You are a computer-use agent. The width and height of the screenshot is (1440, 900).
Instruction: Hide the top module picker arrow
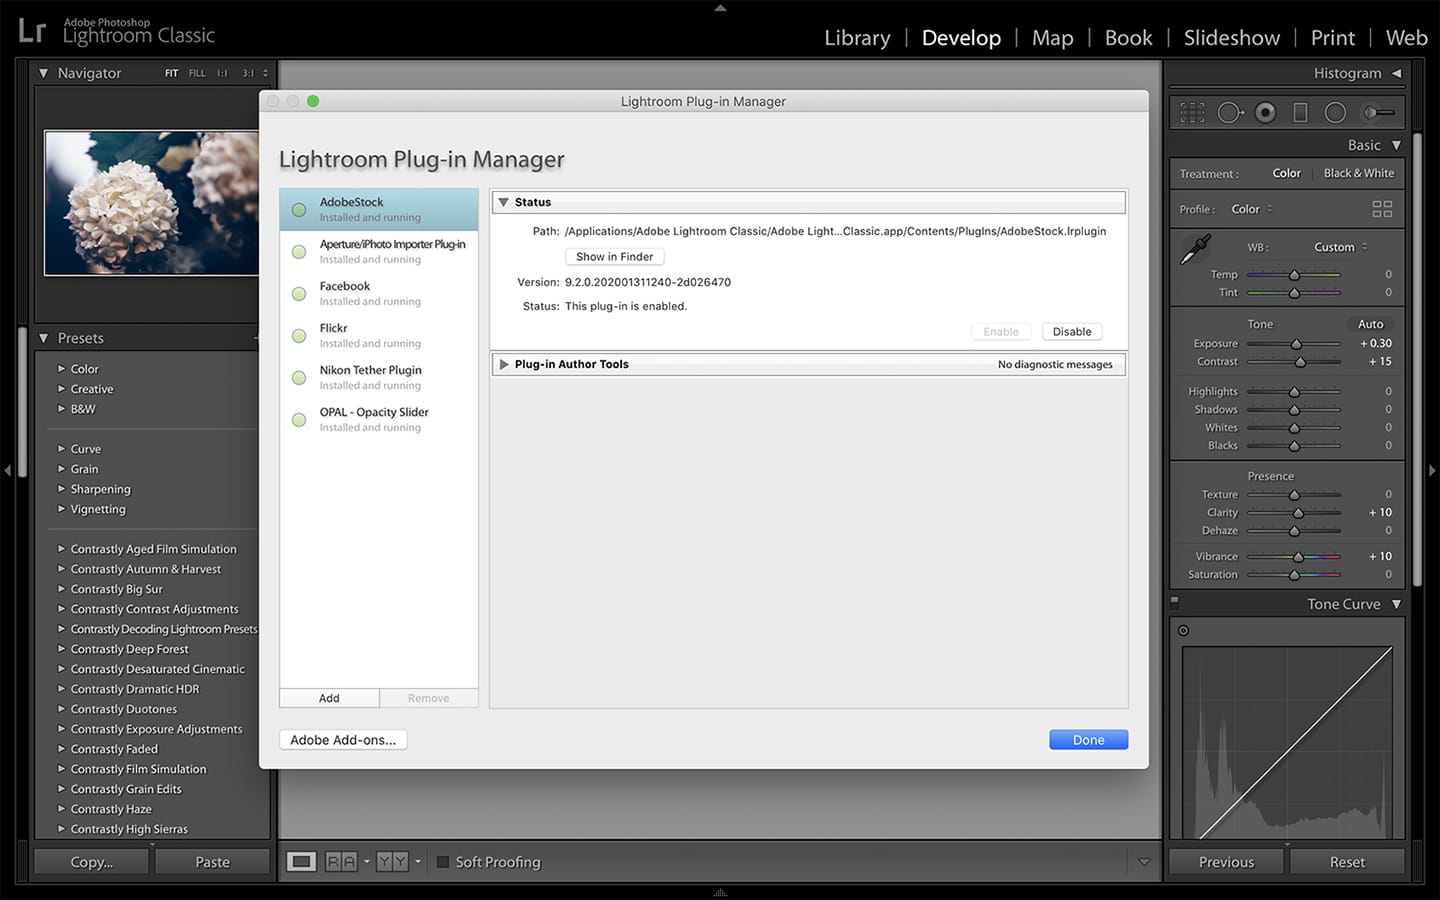[720, 7]
